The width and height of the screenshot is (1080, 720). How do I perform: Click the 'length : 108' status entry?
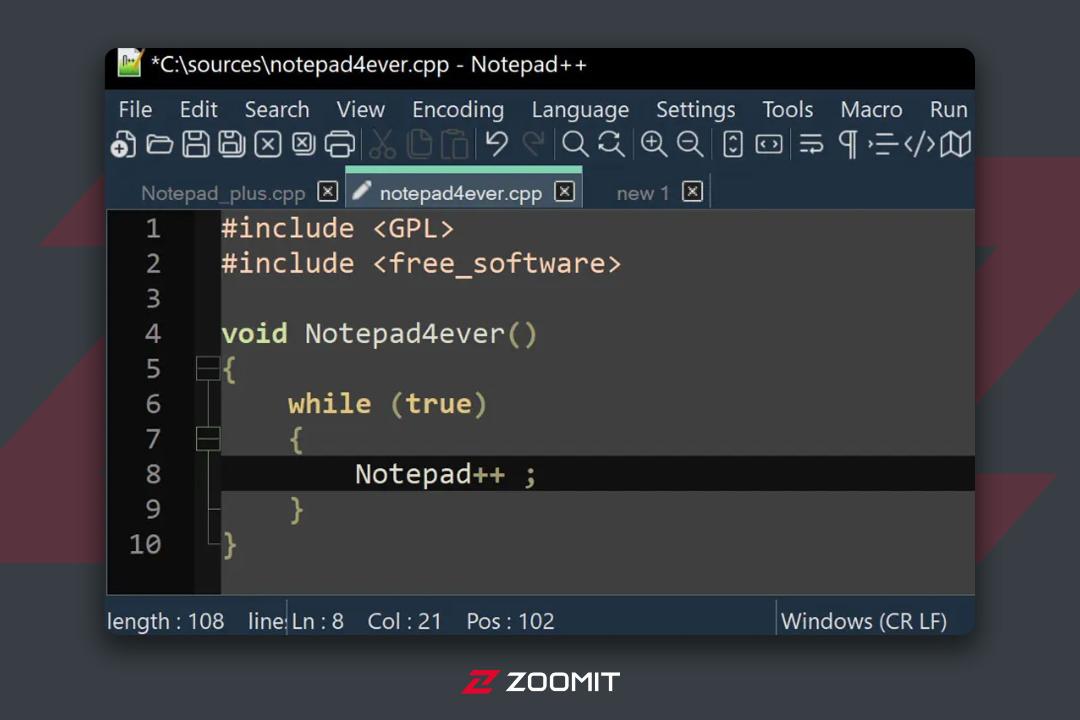[x=165, y=621]
